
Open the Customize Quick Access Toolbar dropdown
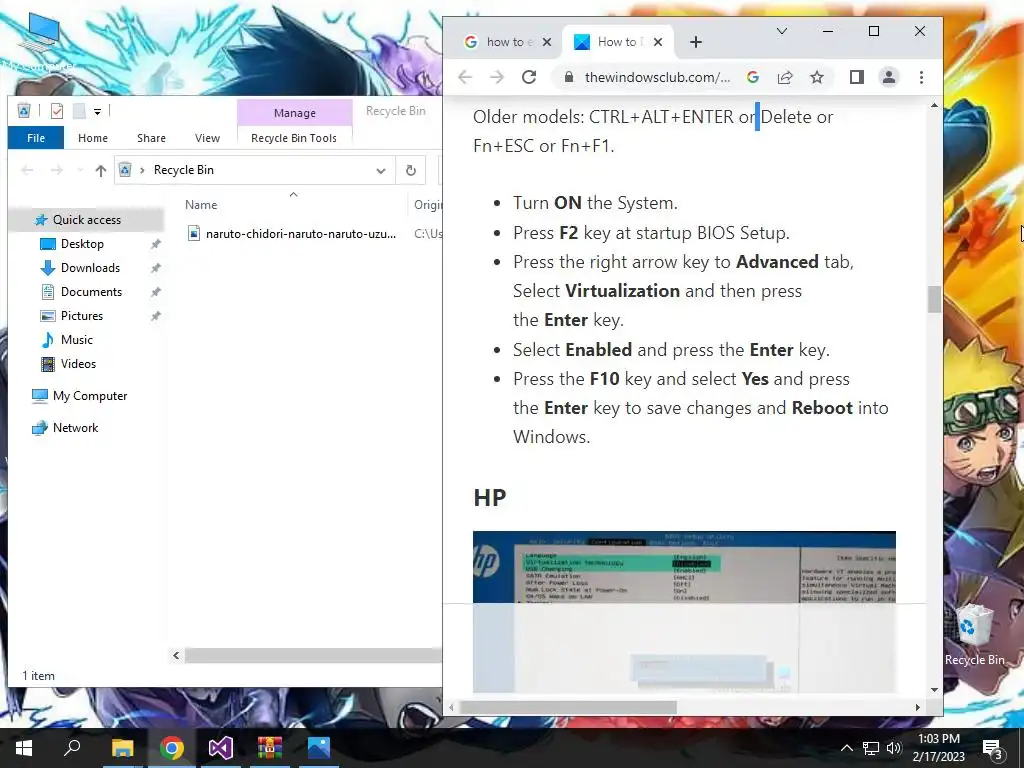click(97, 112)
